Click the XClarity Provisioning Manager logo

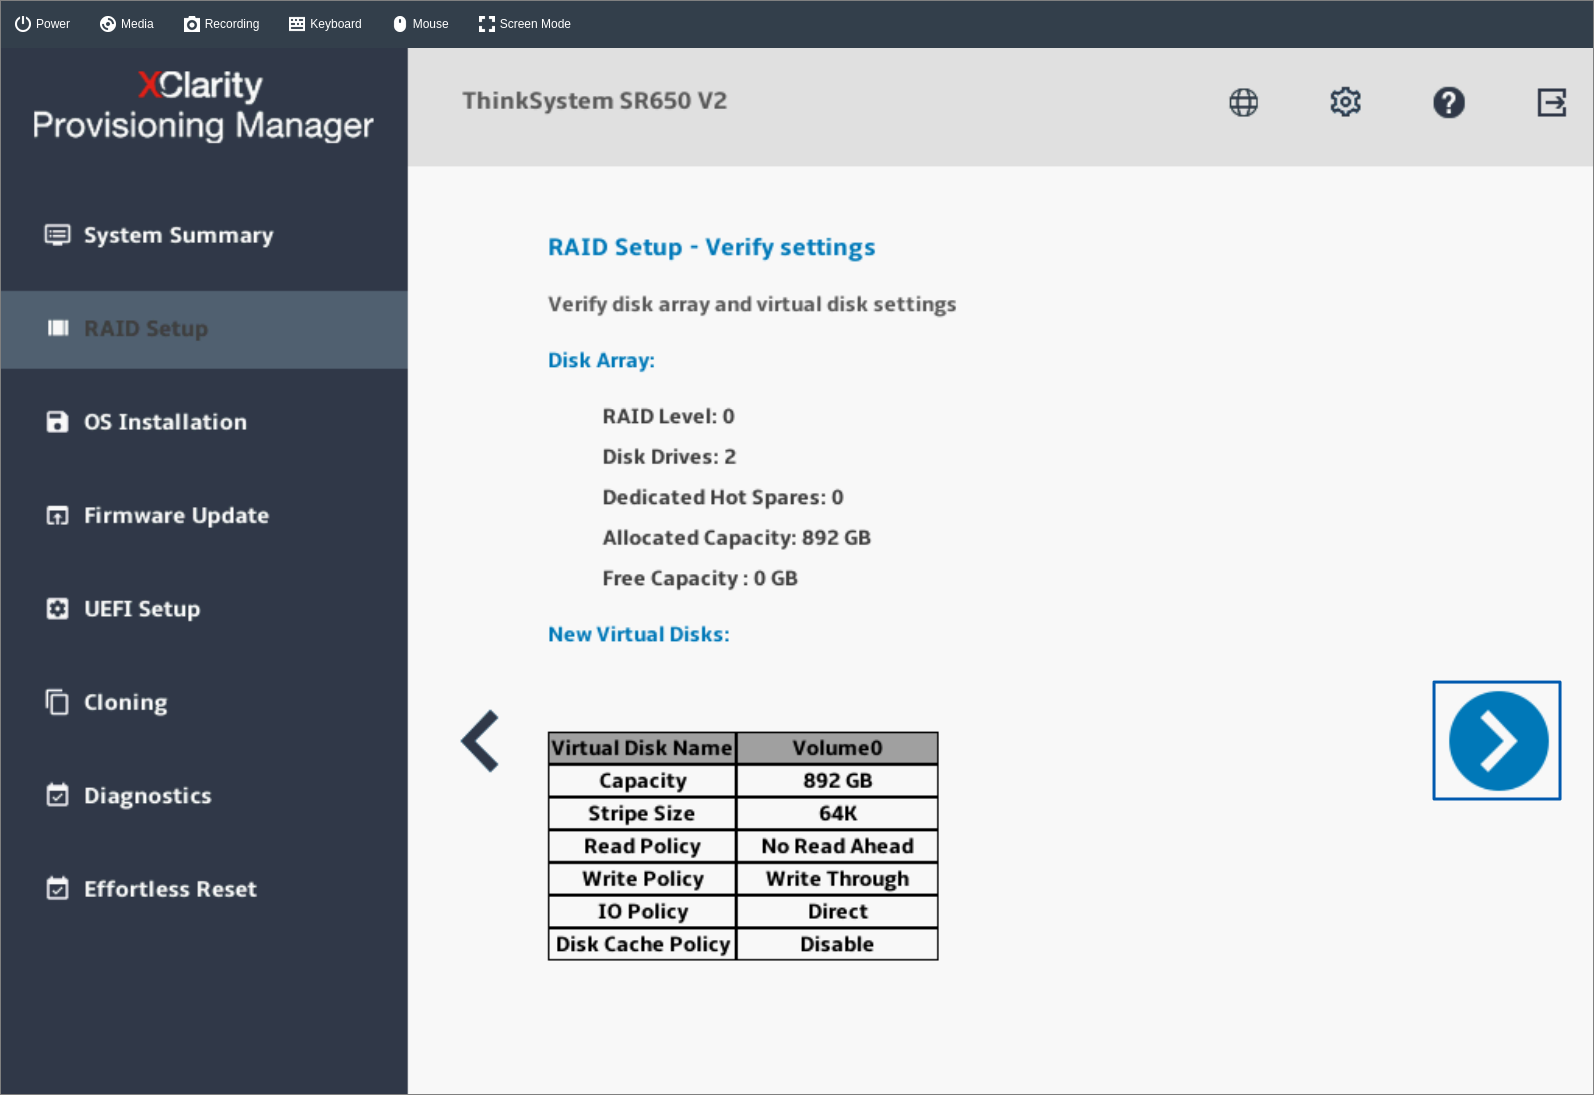[x=203, y=105]
